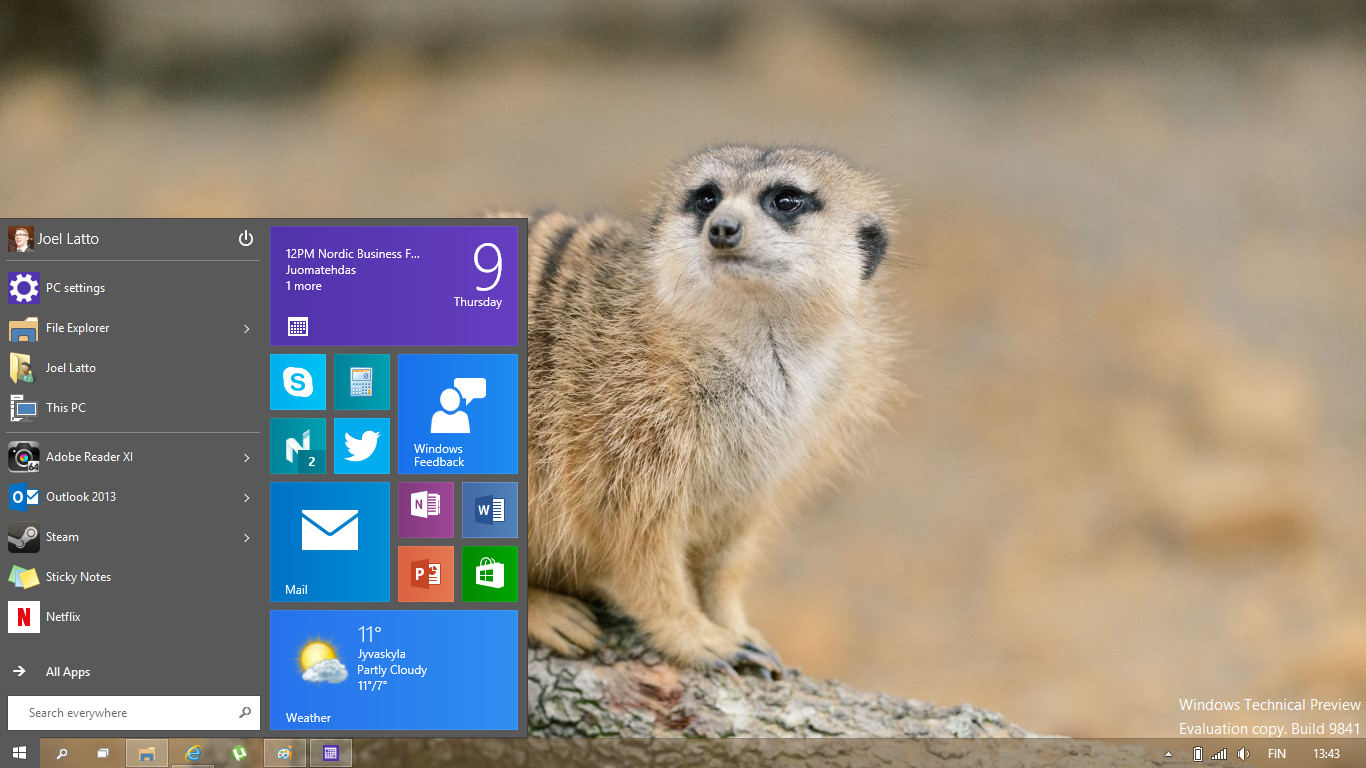Open Internet Explorer from the taskbar
Viewport: 1366px width, 768px height.
tap(193, 753)
